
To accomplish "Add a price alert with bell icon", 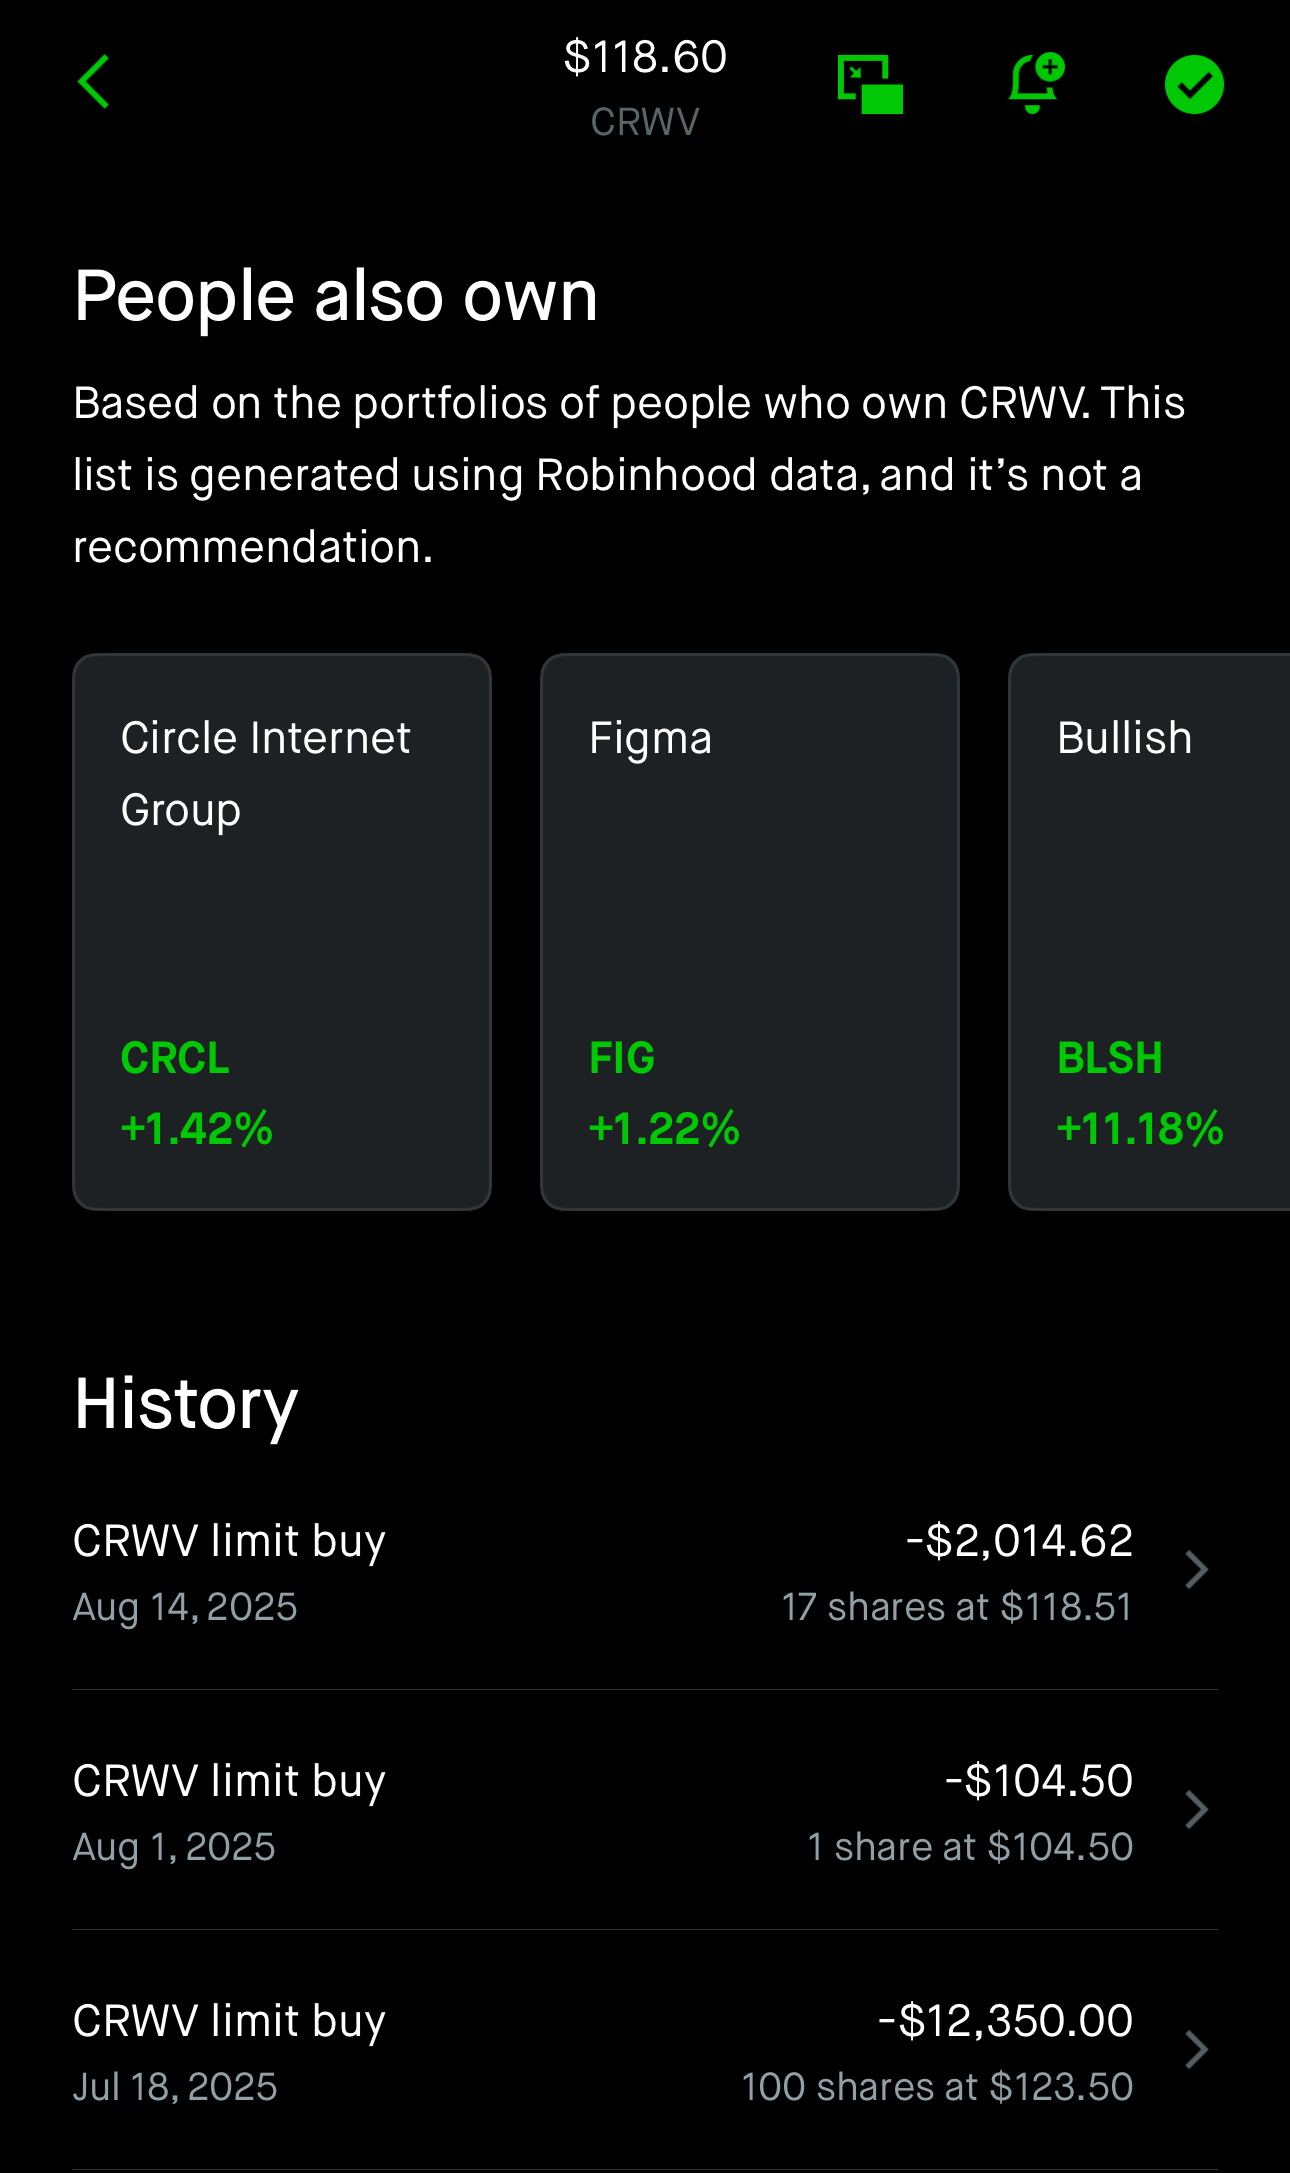I will [x=1036, y=83].
